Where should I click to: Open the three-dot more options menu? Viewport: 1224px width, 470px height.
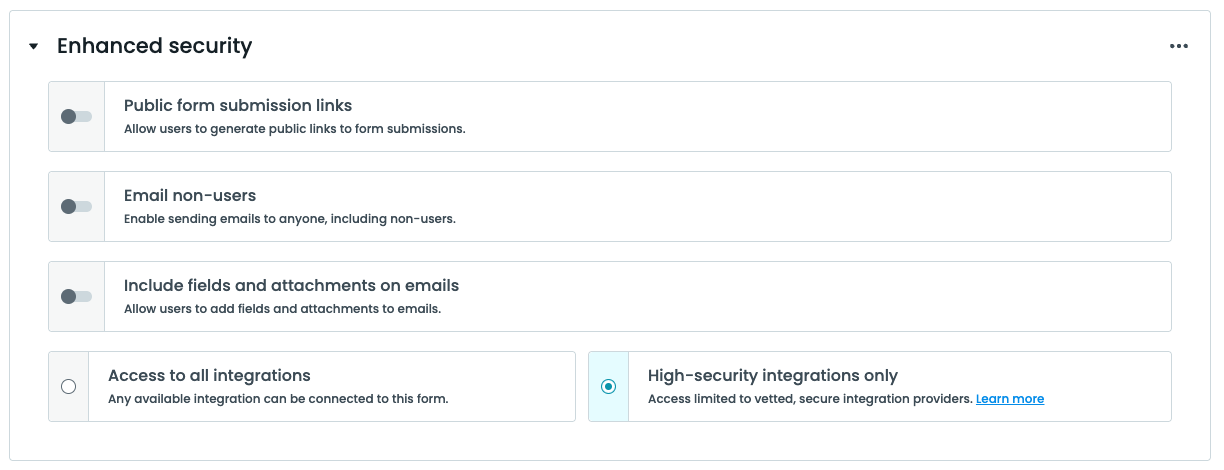click(x=1179, y=46)
